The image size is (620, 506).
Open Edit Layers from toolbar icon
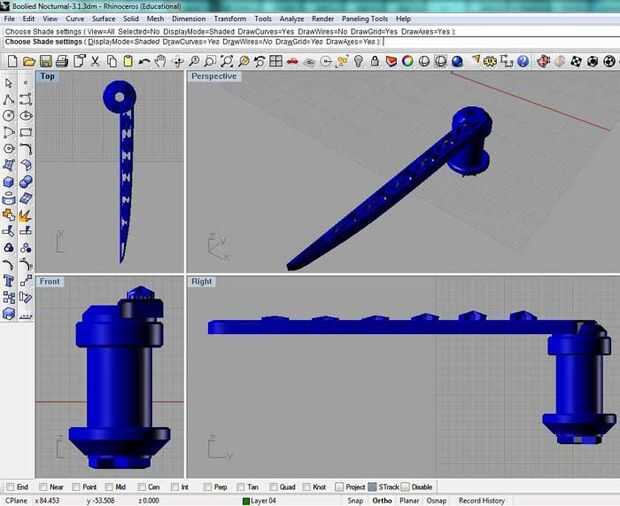(x=391, y=61)
